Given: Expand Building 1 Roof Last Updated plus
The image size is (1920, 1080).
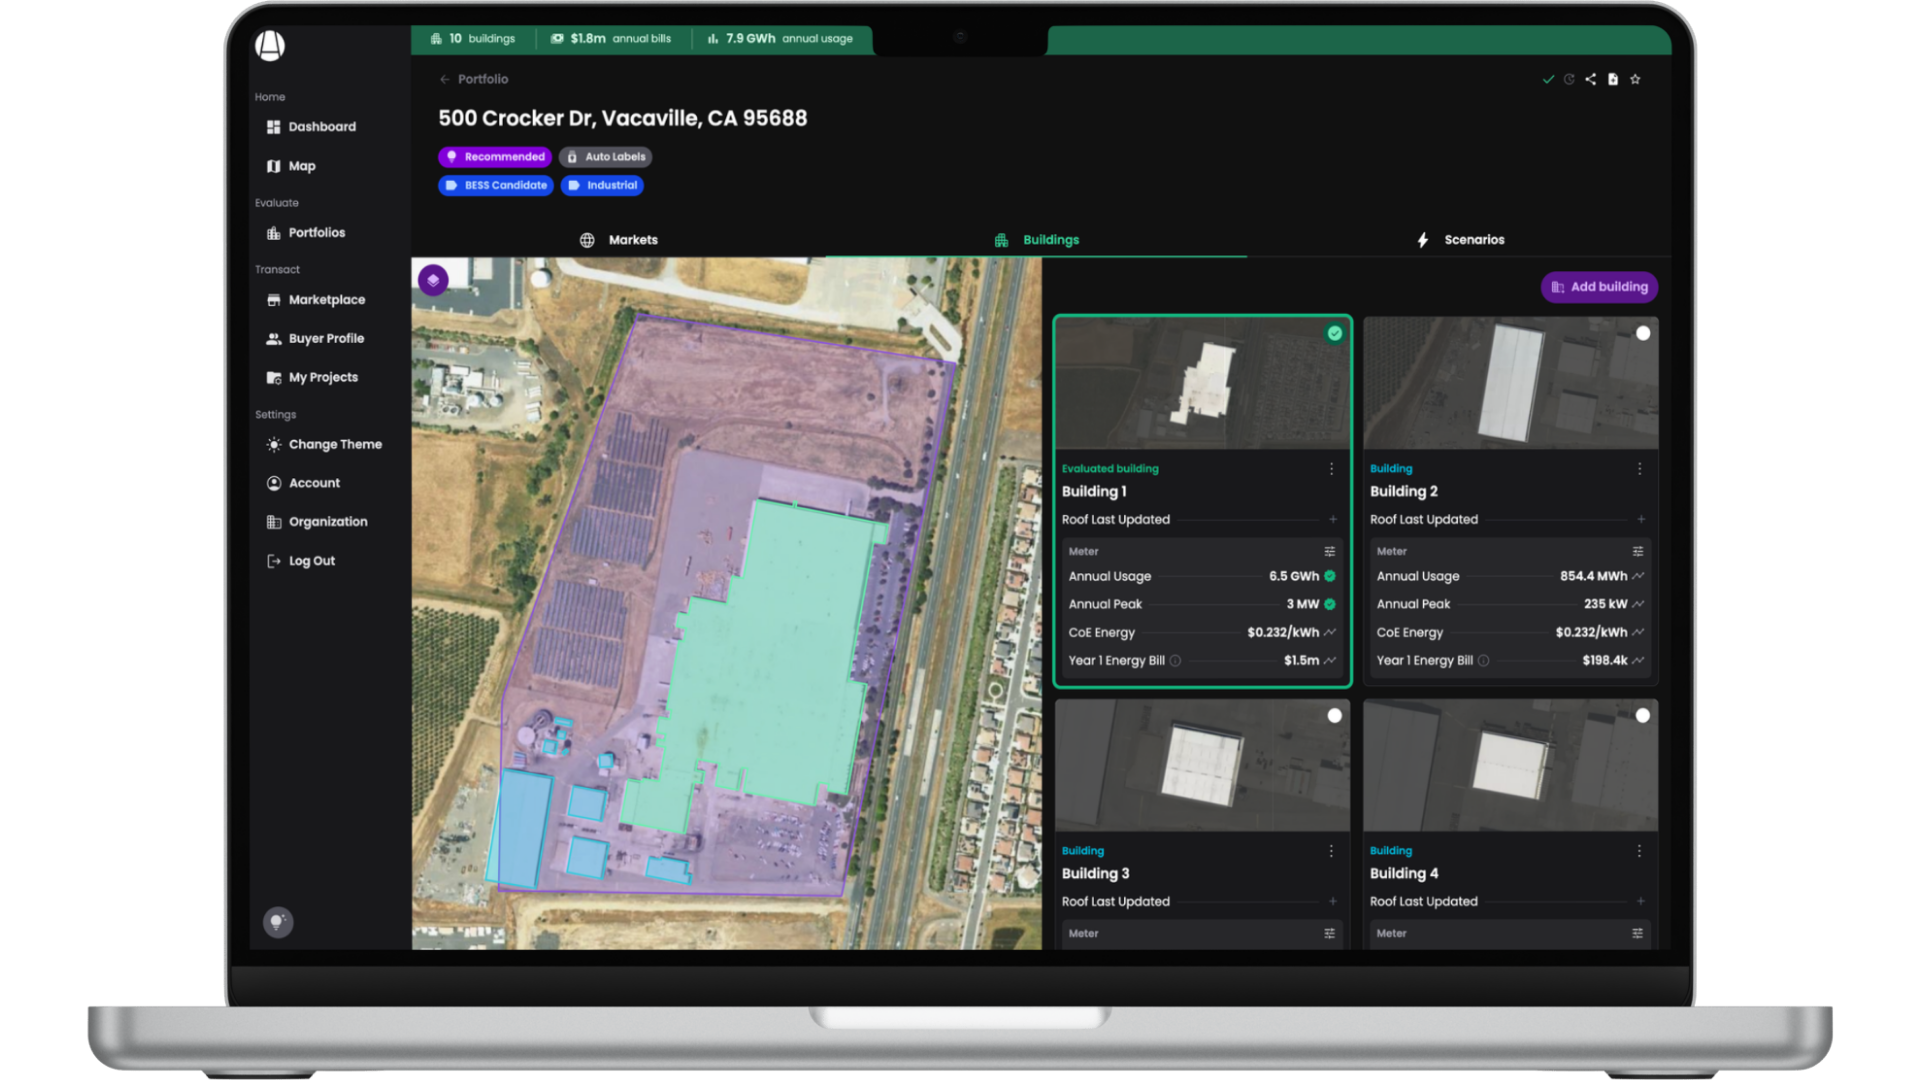Looking at the screenshot, I should point(1333,519).
